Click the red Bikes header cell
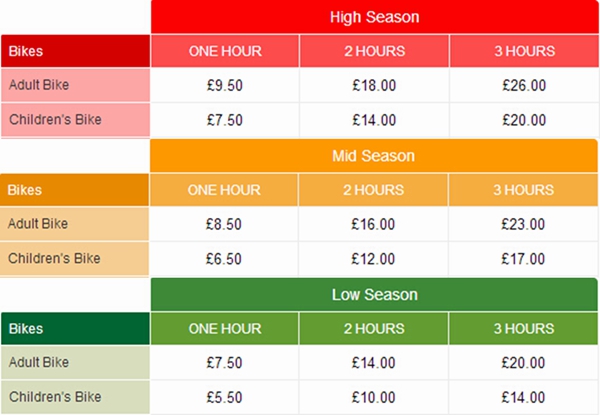This screenshot has width=600, height=415. click(x=76, y=52)
